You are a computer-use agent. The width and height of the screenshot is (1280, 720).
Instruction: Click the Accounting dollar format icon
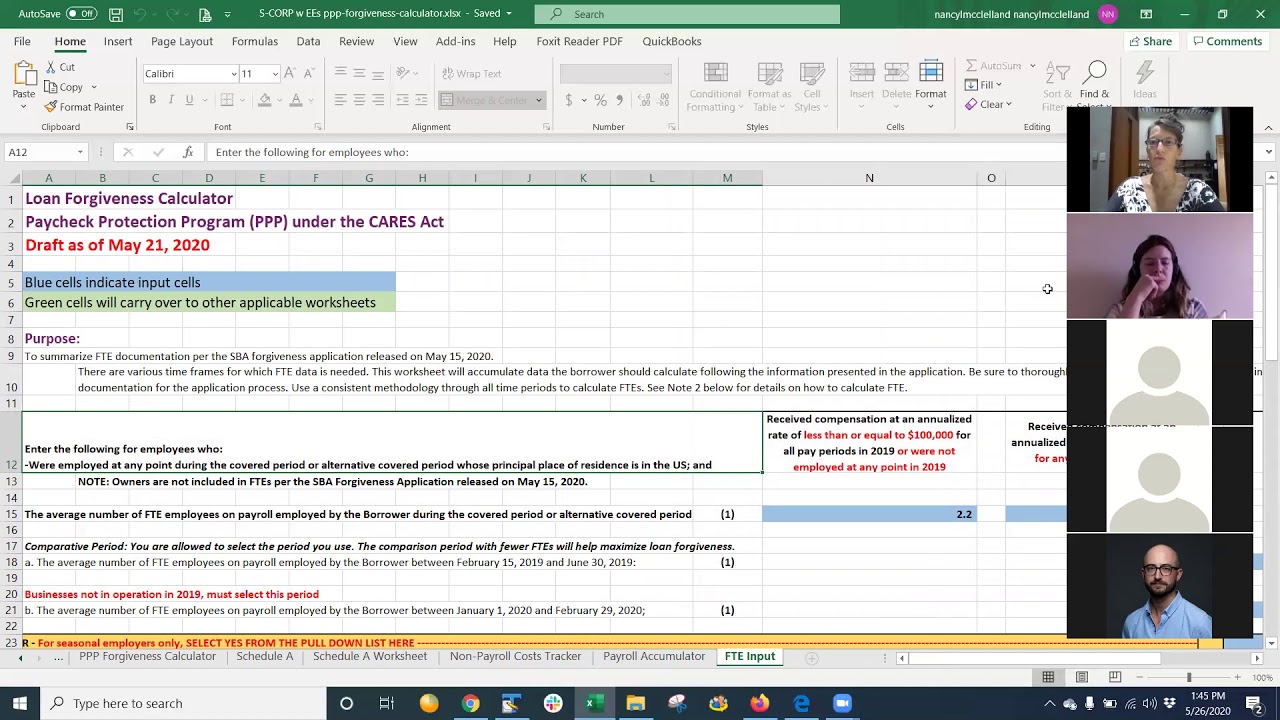pos(569,100)
